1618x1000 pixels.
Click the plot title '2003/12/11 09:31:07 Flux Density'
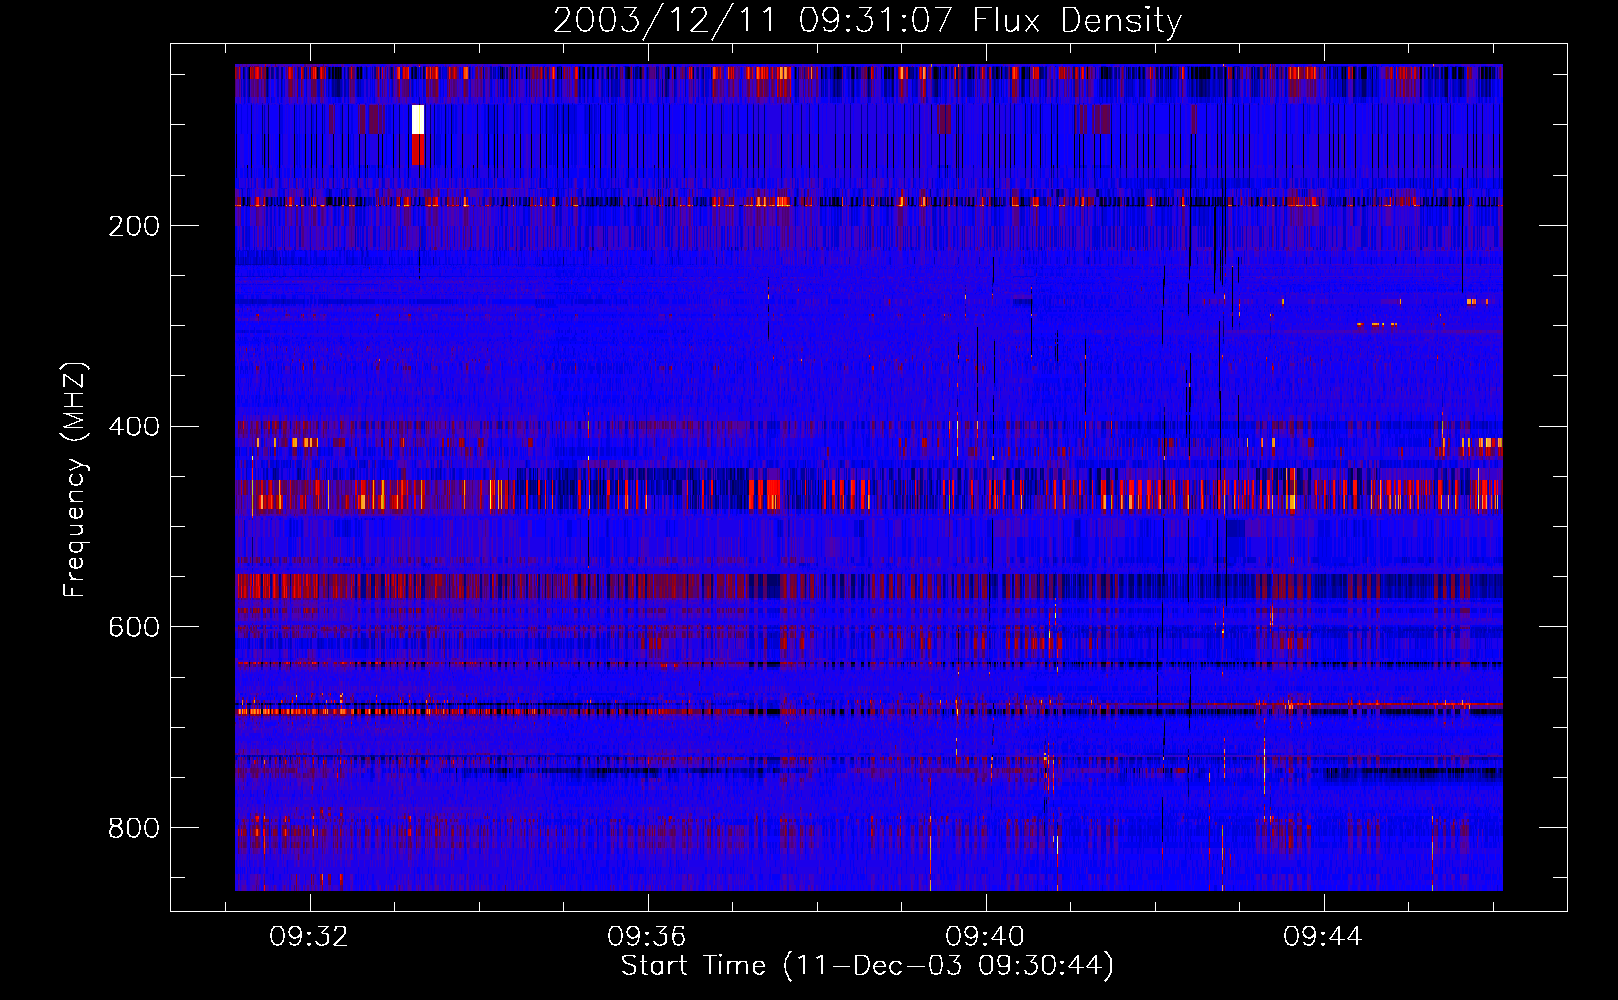(x=867, y=20)
